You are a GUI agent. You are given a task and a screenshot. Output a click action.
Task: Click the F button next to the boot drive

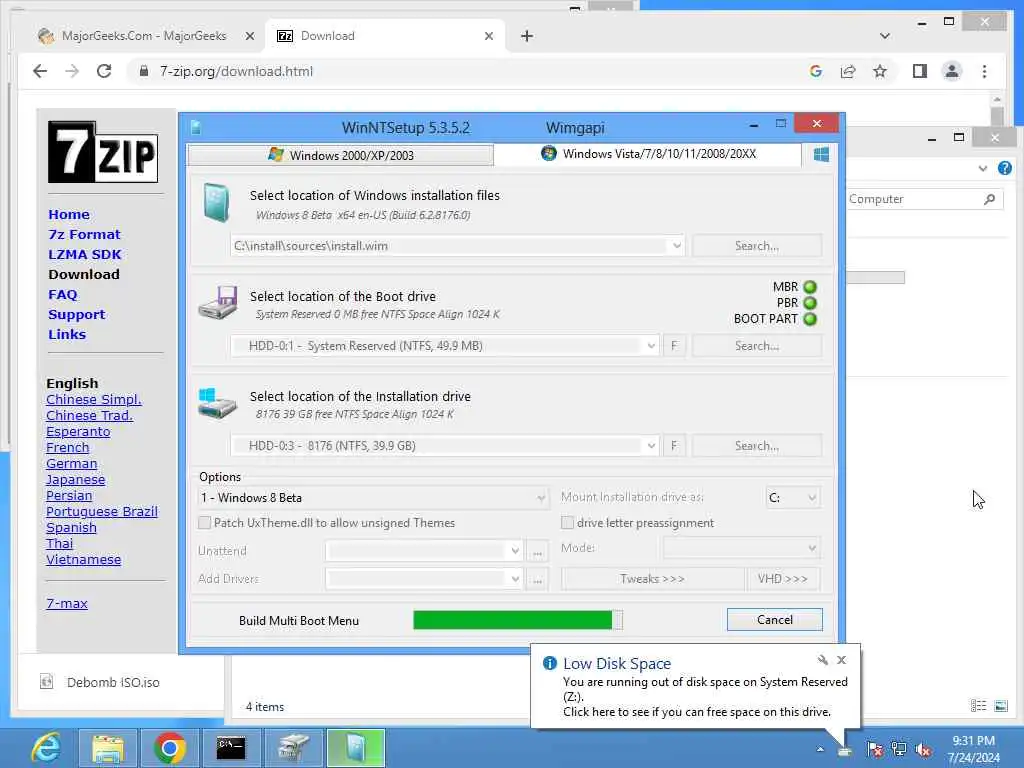(674, 346)
